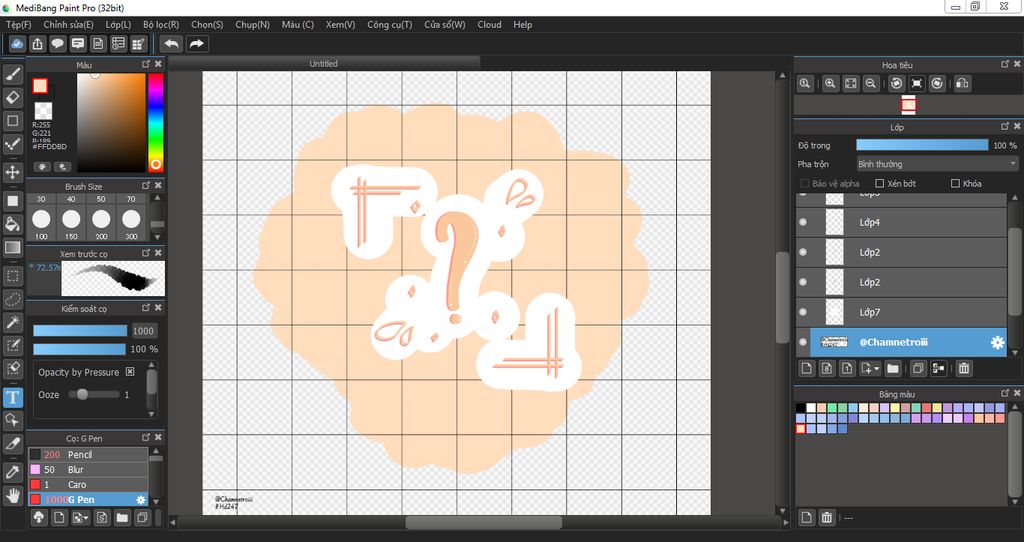Screen dimensions: 1024x542
Task: Select the Eraser tool
Action: tap(12, 97)
